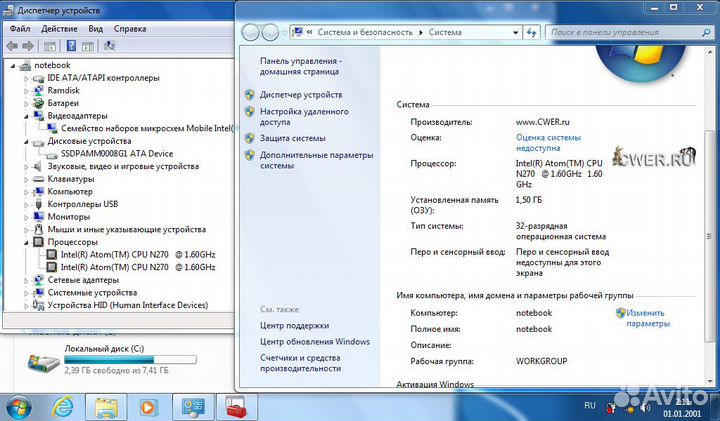Open 'Центр обновления Windows' link
This screenshot has width=720, height=421.
pos(315,341)
